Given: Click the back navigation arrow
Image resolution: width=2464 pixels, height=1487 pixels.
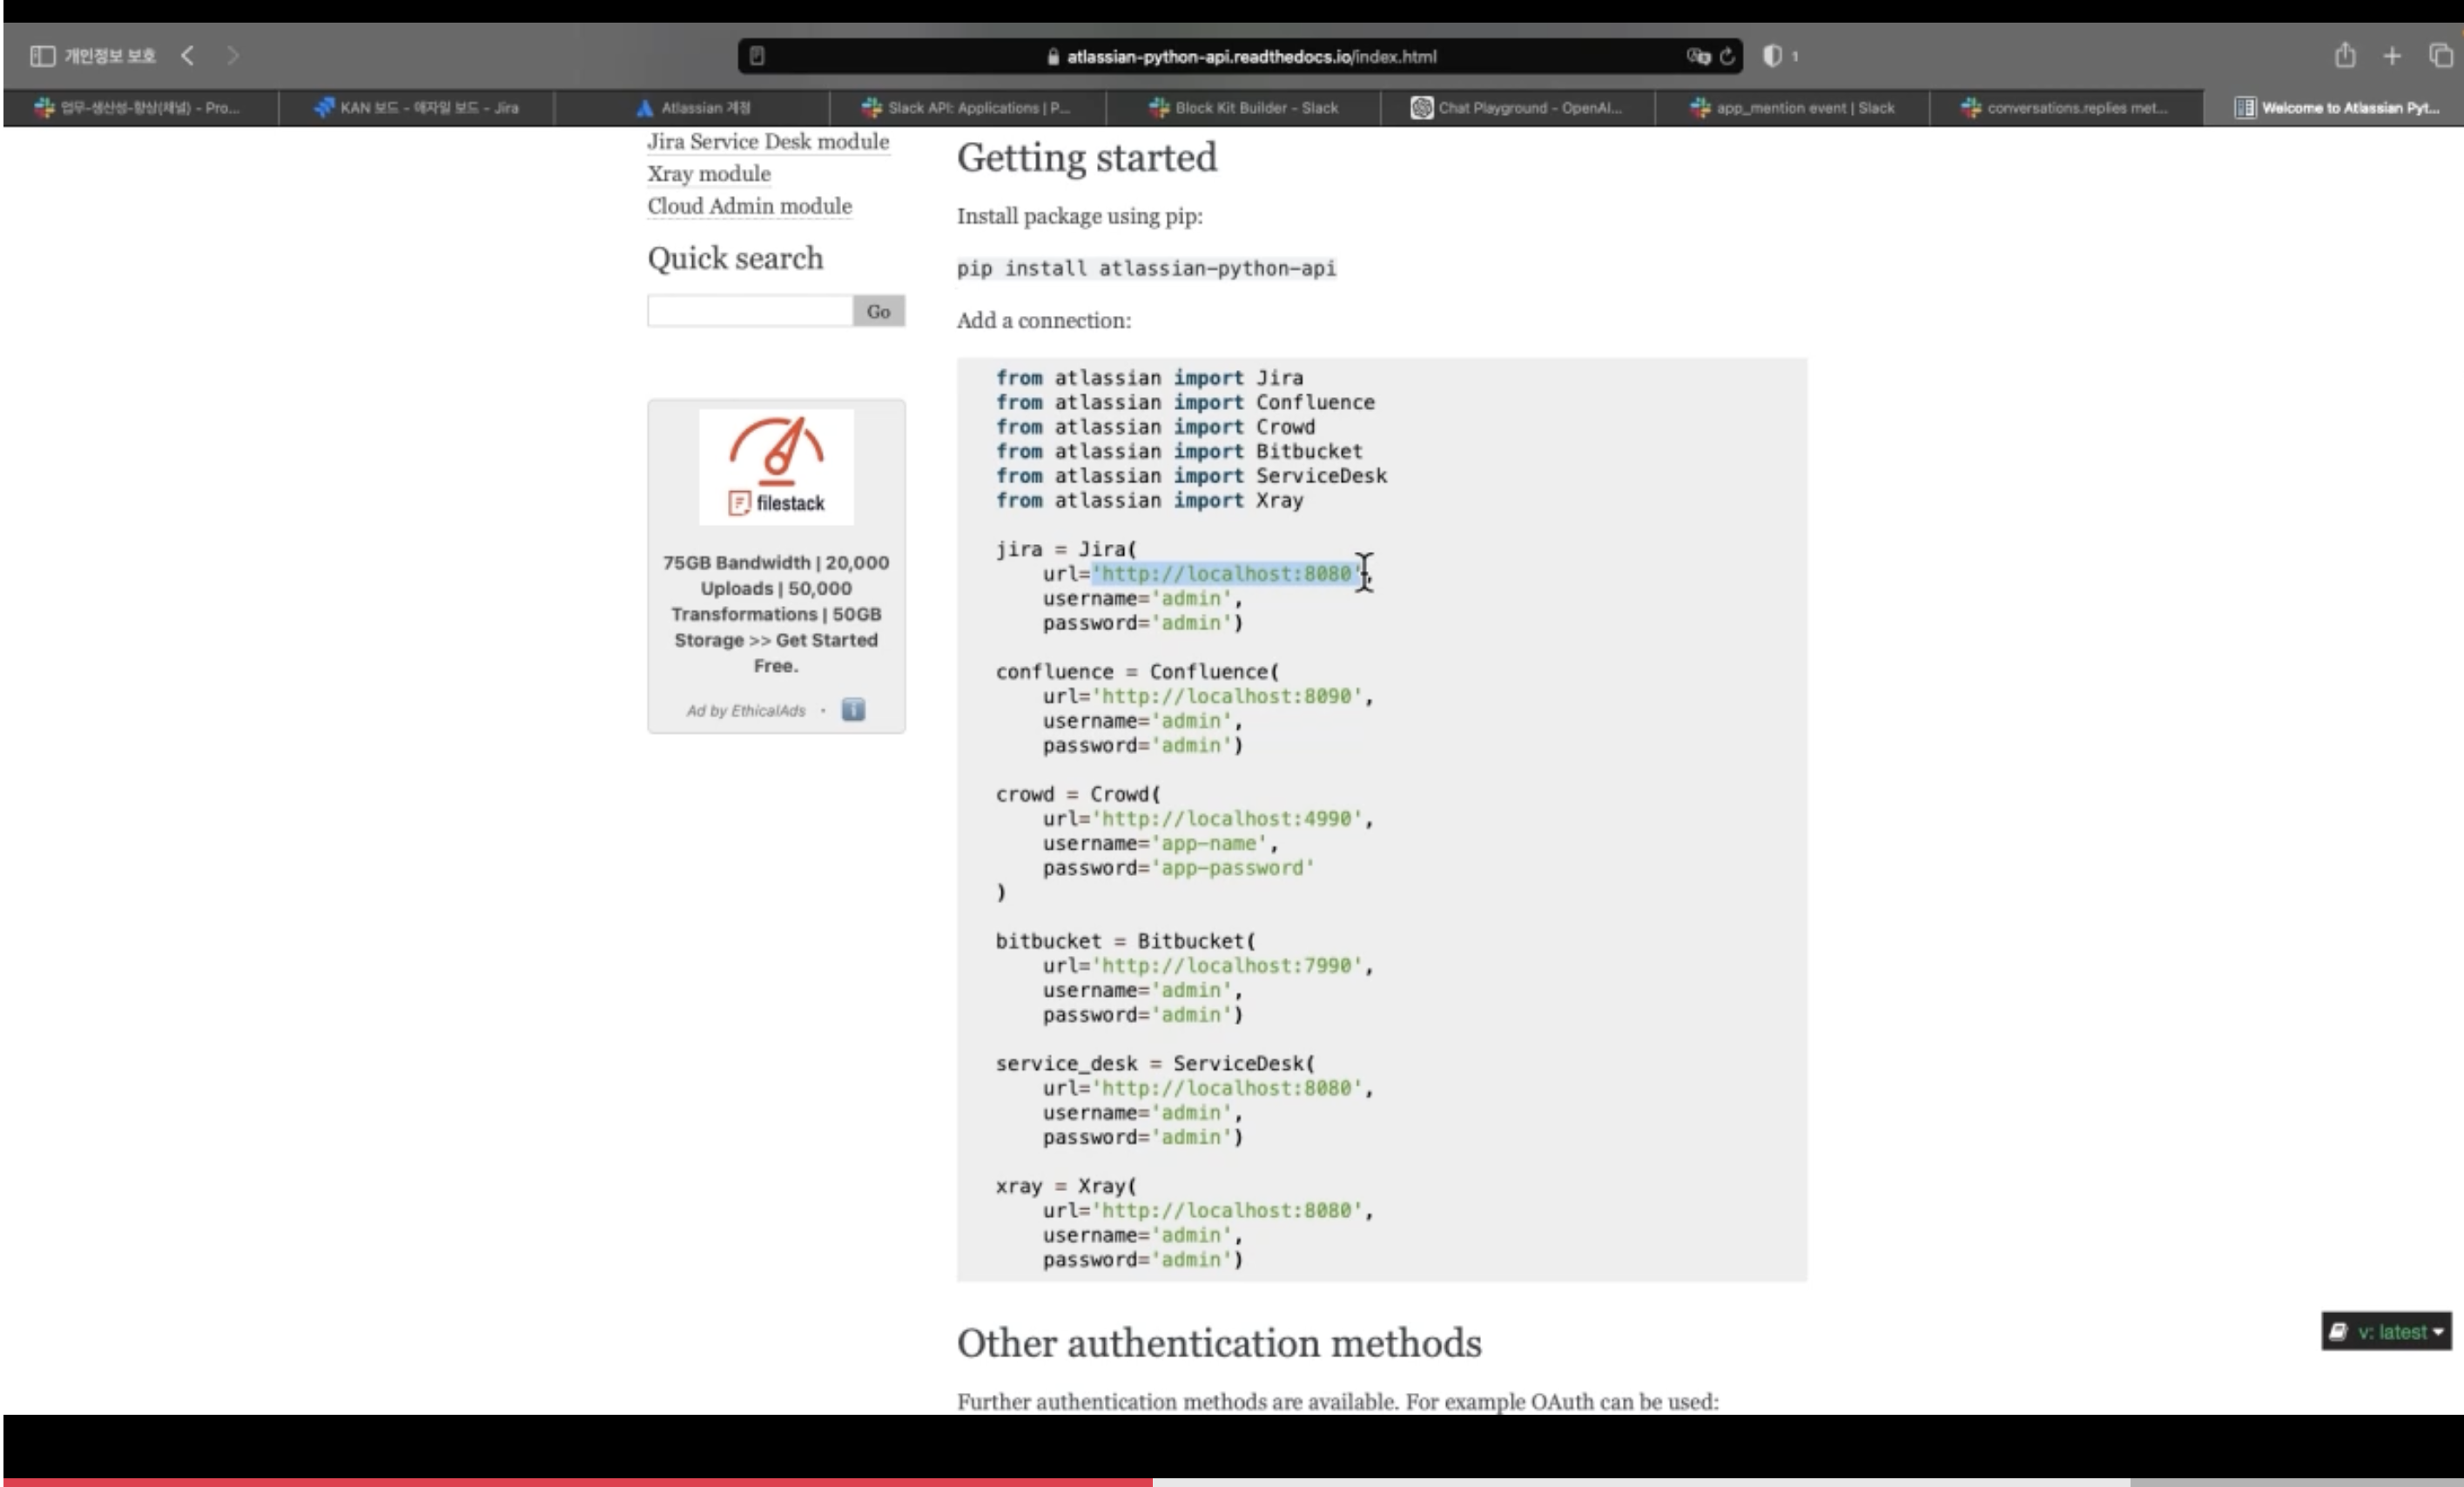Looking at the screenshot, I should 187,56.
